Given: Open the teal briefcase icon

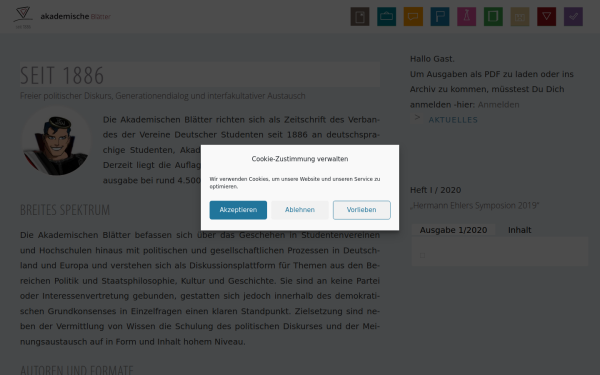Looking at the screenshot, I should tap(386, 16).
